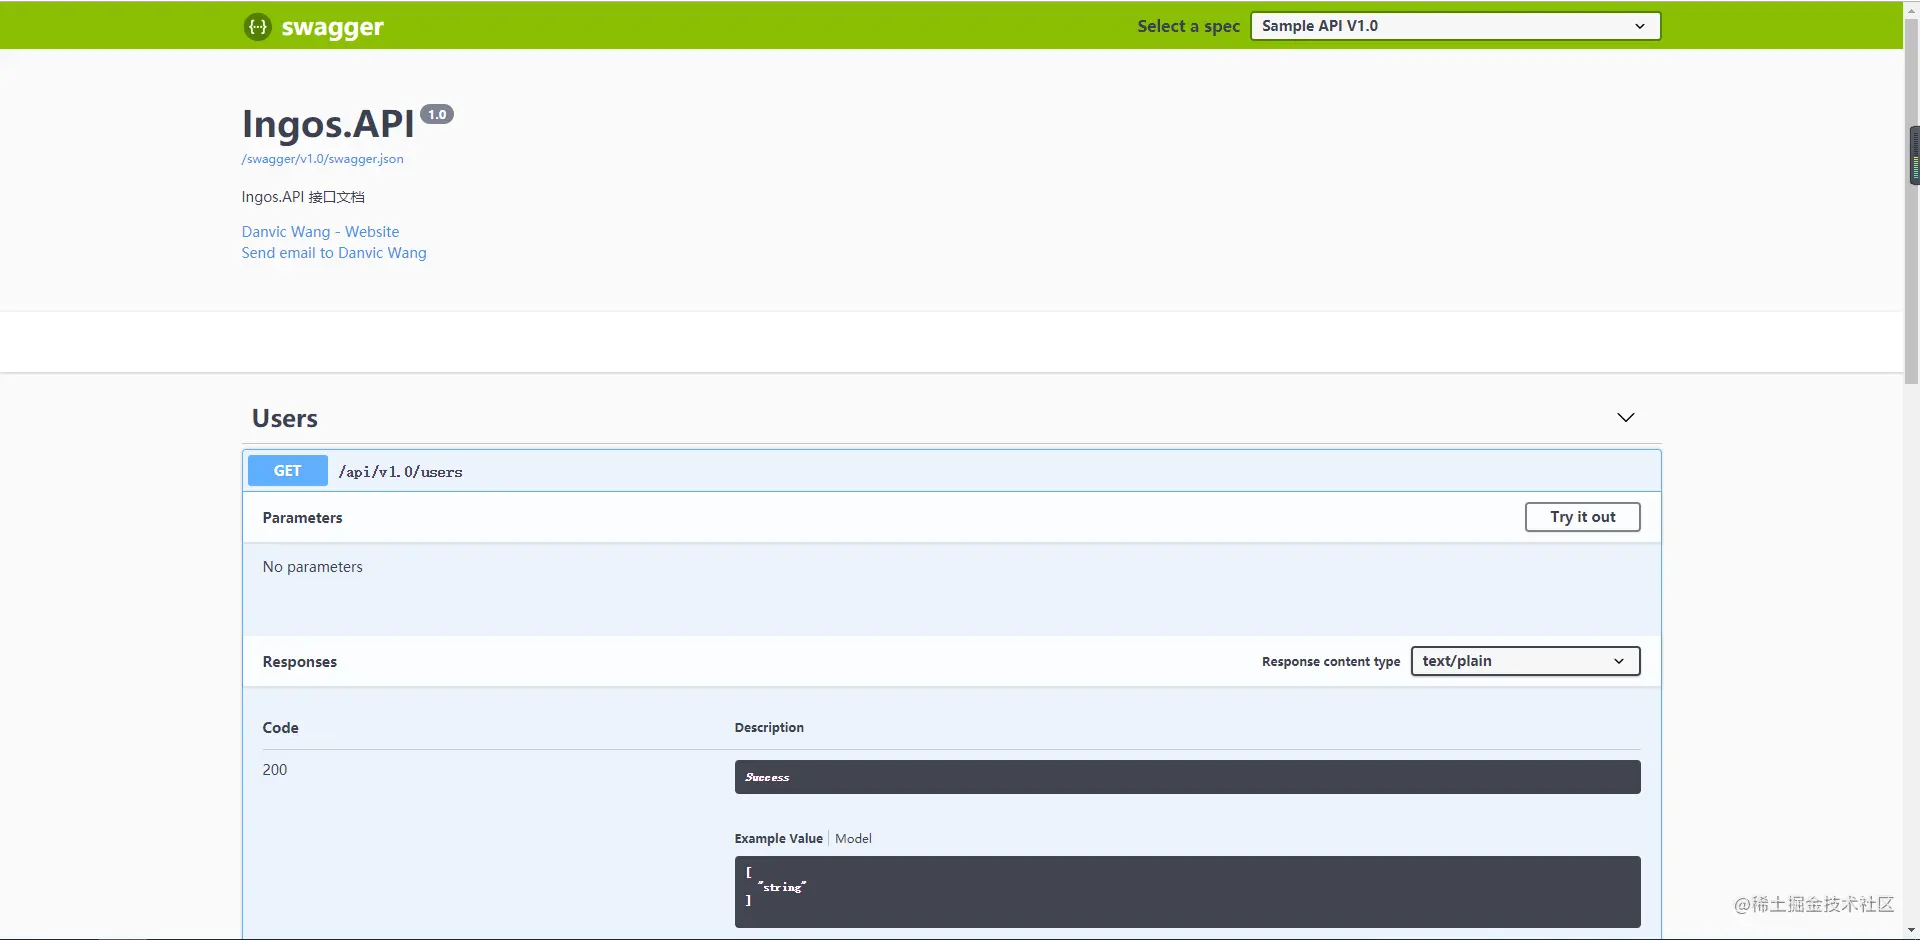This screenshot has width=1920, height=940.
Task: Click the /api/v1.0/users endpoint path
Action: tap(400, 472)
